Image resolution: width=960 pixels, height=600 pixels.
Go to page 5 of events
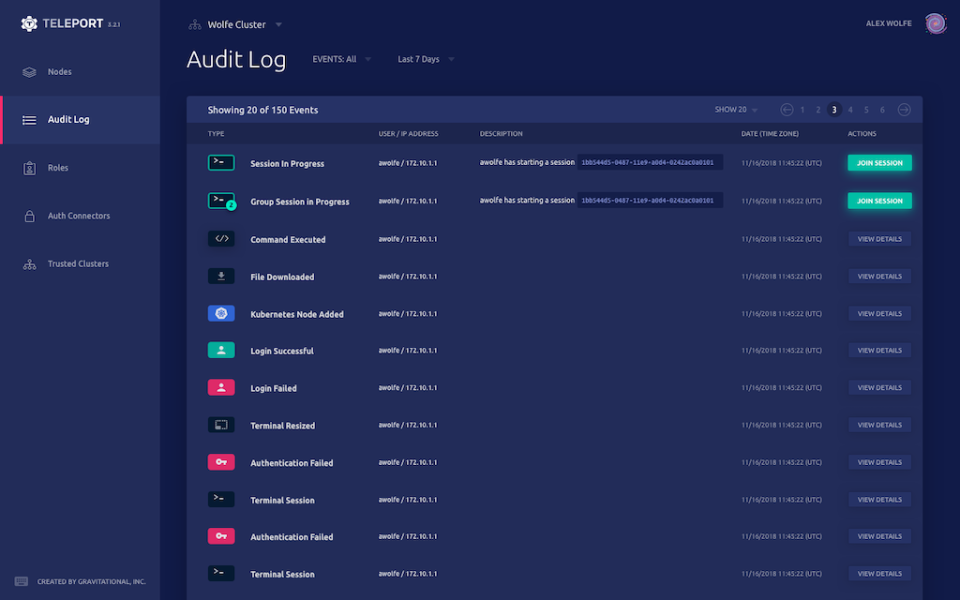click(866, 110)
